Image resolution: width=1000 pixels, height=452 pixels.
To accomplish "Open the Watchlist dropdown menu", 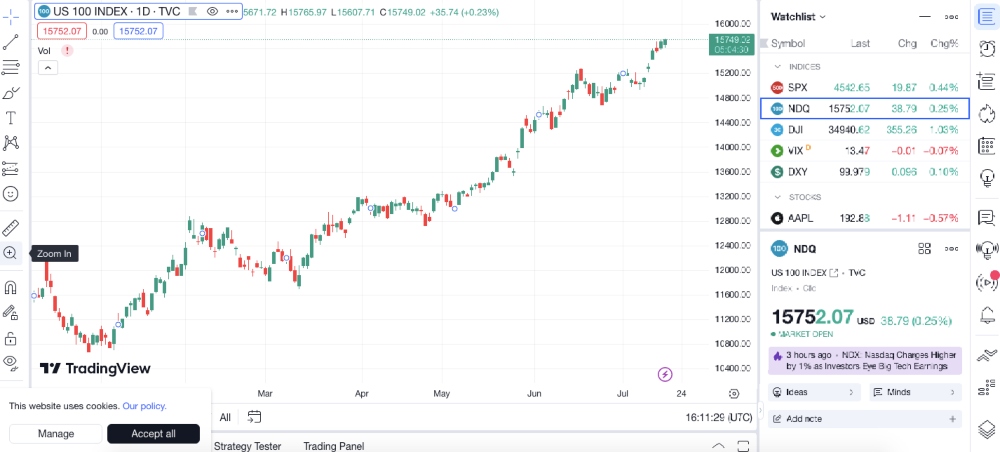I will [x=798, y=17].
